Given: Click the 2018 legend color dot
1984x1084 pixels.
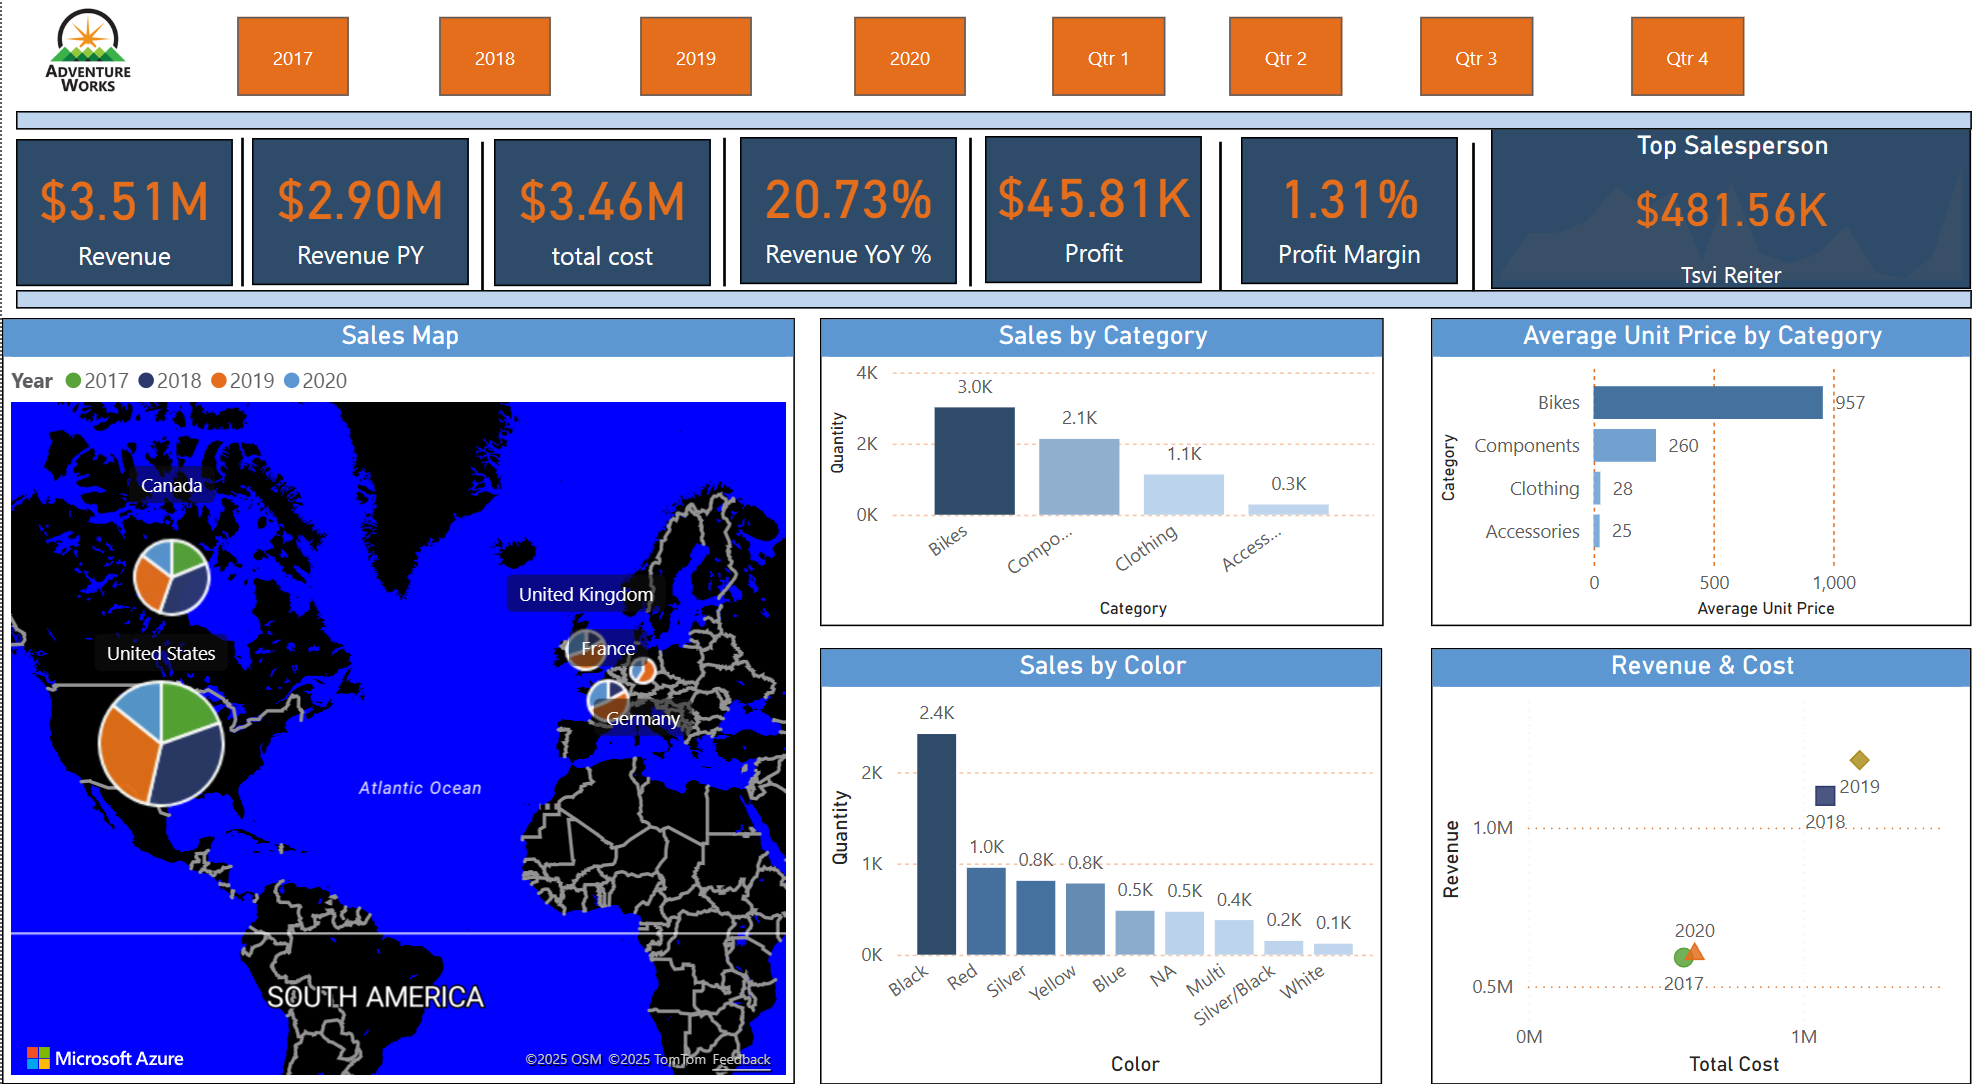Looking at the screenshot, I should click(146, 381).
